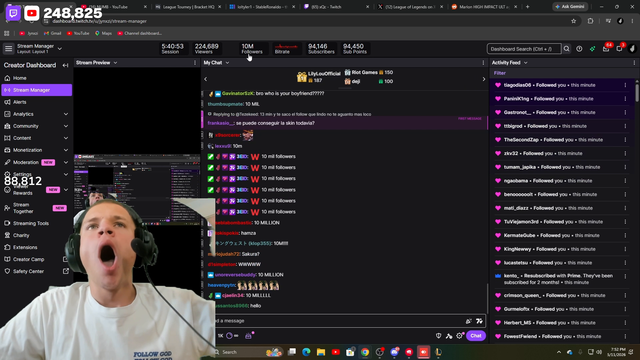640x360 pixels.
Task: Open the chat settings gear icon
Action: (460, 336)
